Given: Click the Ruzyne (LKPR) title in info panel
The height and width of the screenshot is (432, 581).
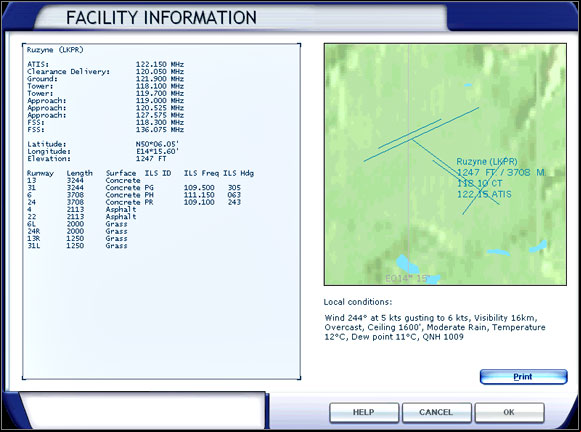Looking at the screenshot, I should (x=55, y=50).
